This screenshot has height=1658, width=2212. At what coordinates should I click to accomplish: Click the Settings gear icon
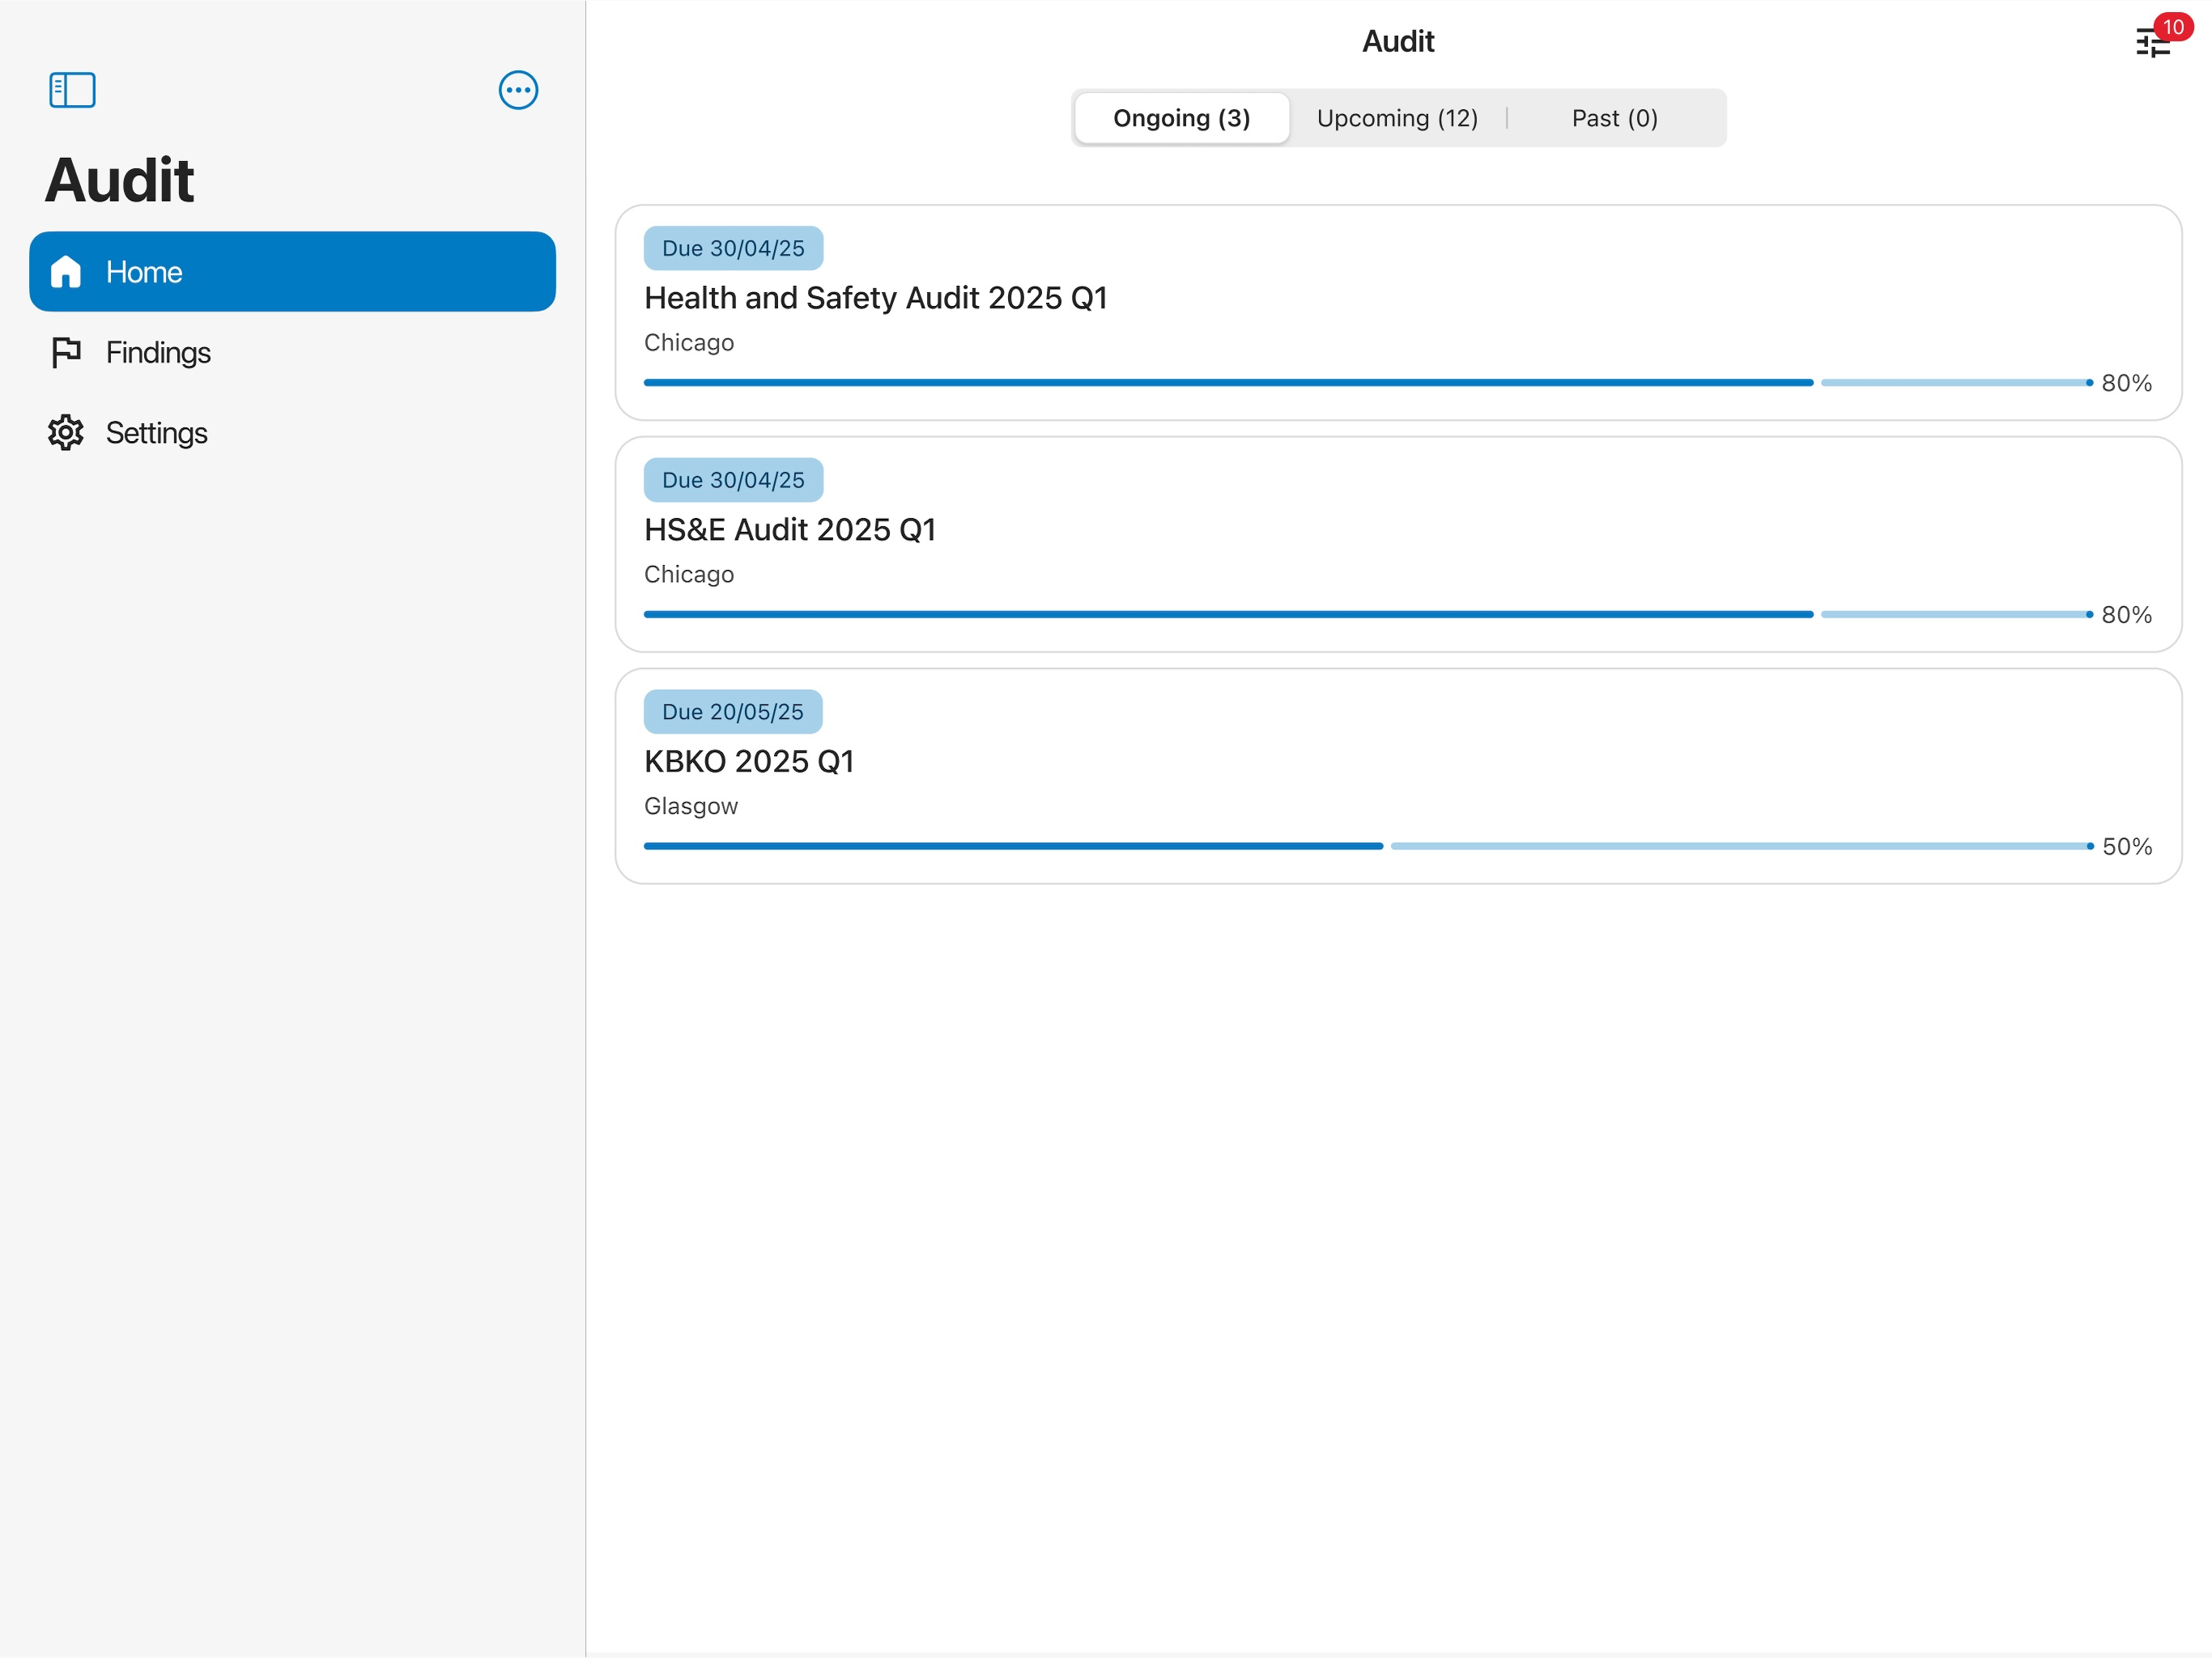tap(66, 432)
